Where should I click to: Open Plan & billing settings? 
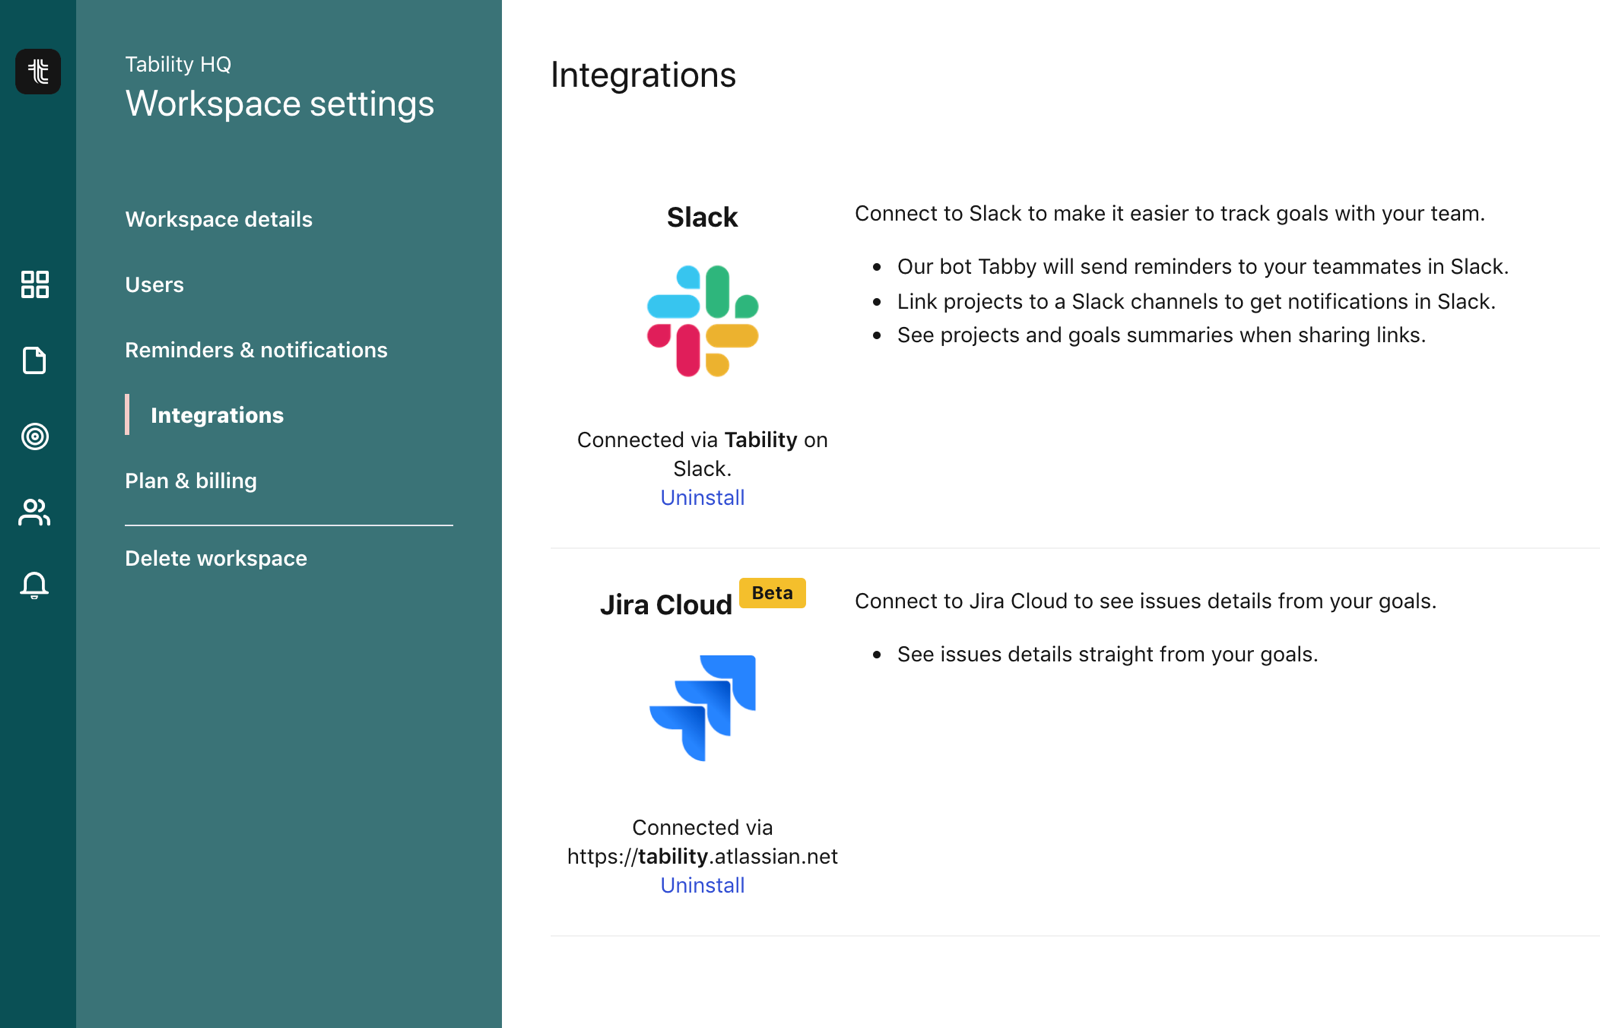191,481
